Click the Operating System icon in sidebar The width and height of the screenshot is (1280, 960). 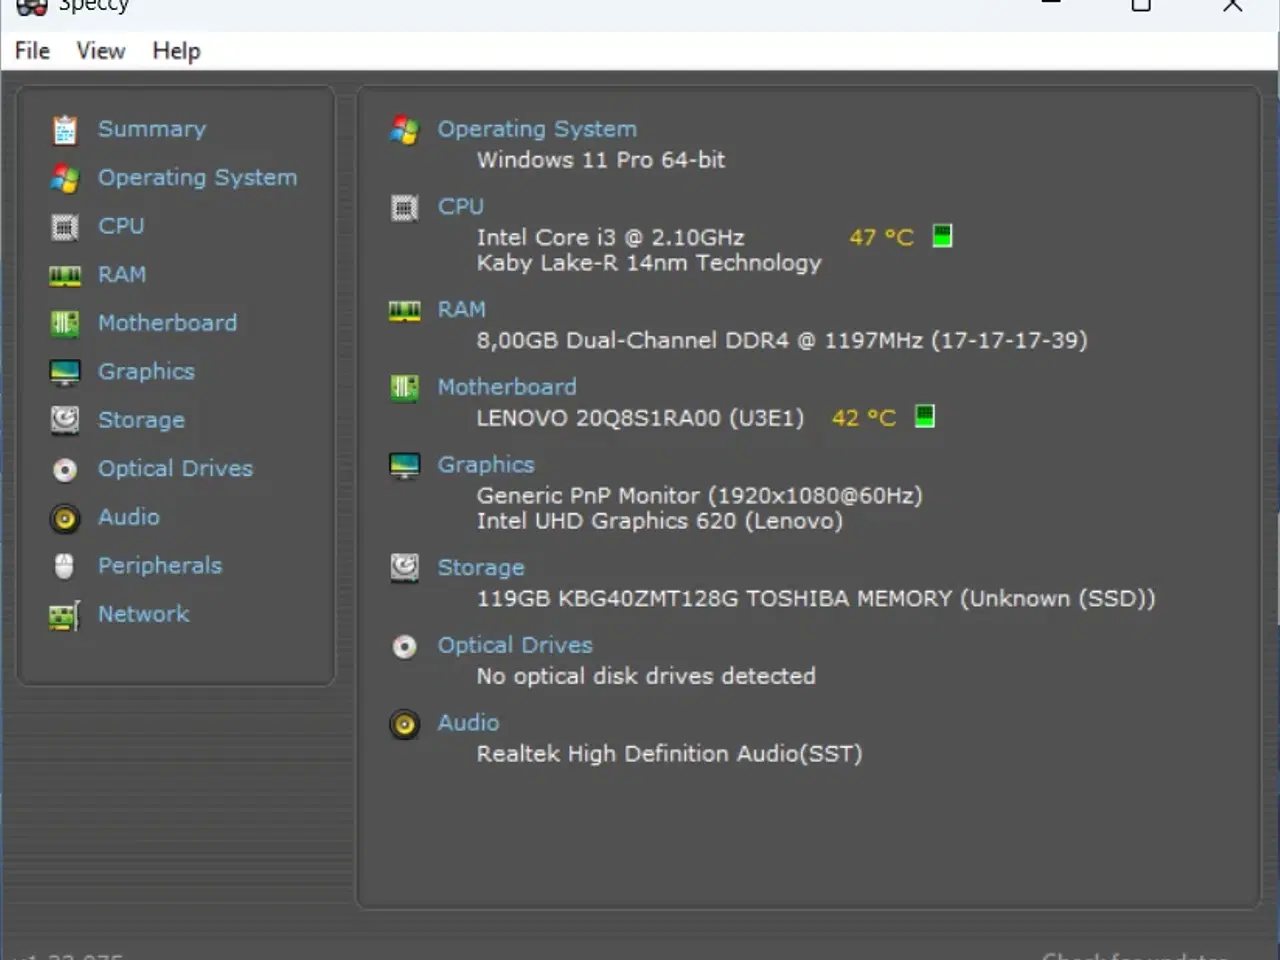64,177
